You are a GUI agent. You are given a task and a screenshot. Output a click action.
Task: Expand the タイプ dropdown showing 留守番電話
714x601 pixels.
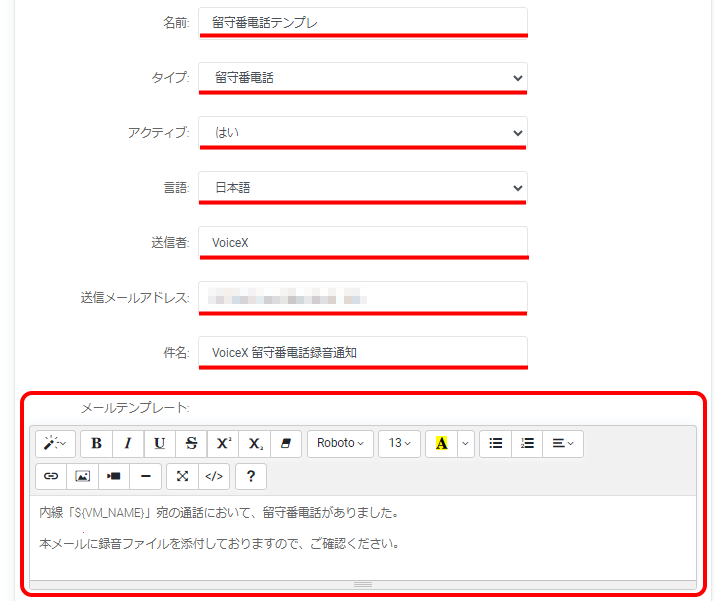click(362, 77)
